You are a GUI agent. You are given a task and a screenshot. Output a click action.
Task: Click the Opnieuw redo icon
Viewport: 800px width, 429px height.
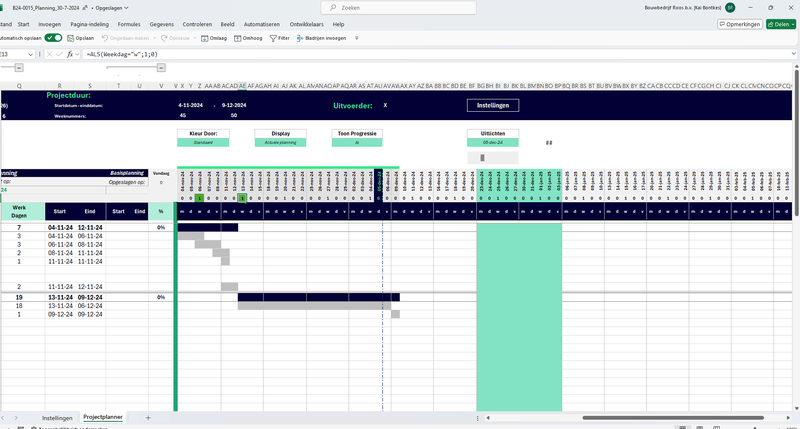164,38
